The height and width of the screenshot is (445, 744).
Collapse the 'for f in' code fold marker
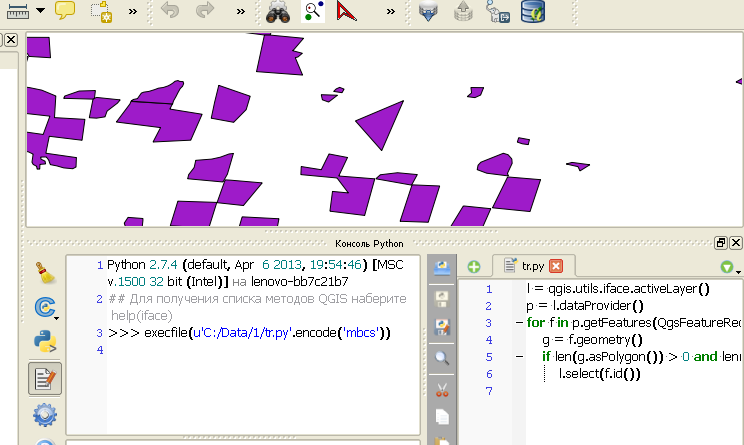(520, 323)
